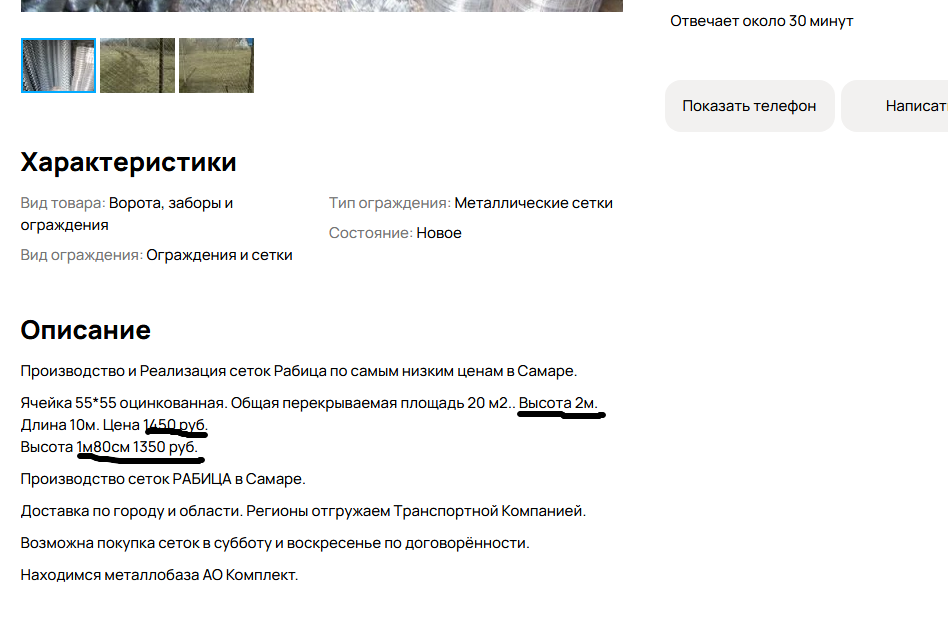The image size is (948, 623).
Task: Open the middle fence photo thumbnail
Action: 137,66
